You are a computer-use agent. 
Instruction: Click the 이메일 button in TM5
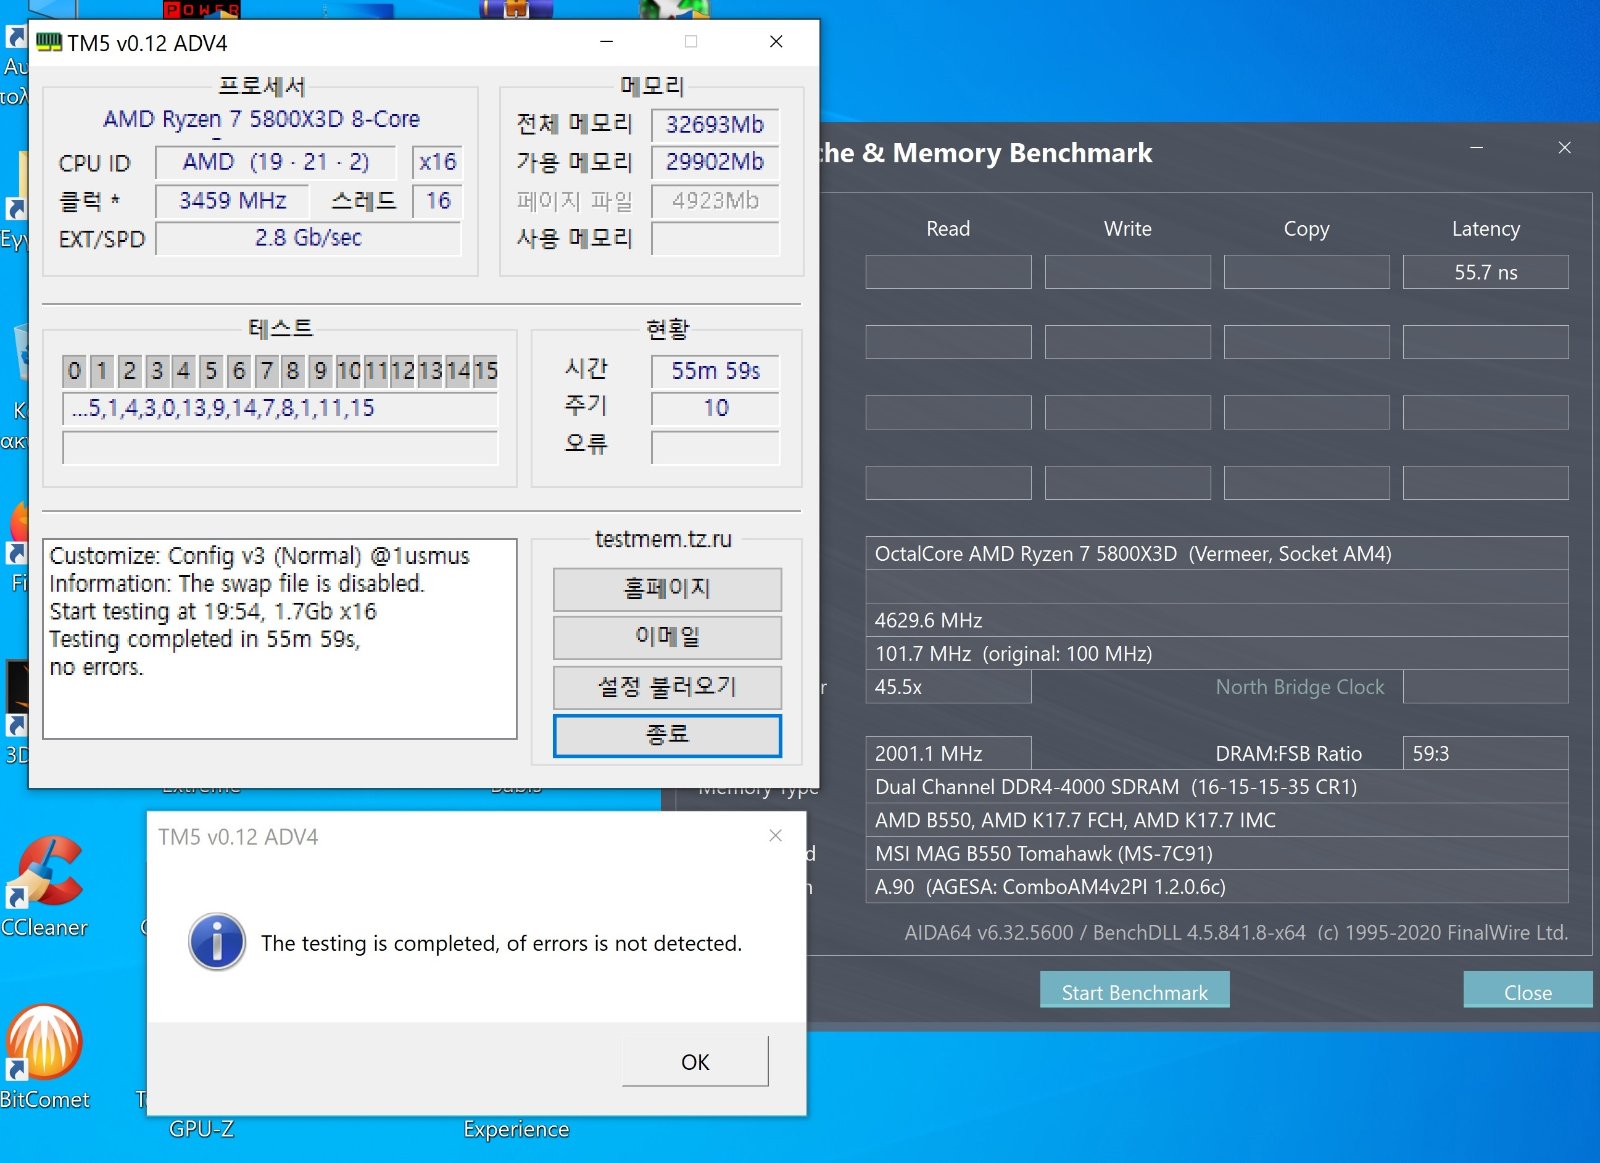[667, 637]
